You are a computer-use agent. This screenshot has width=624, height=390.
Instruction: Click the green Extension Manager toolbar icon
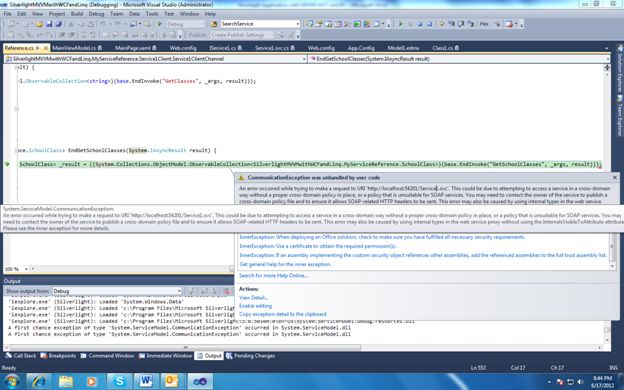tap(357, 24)
